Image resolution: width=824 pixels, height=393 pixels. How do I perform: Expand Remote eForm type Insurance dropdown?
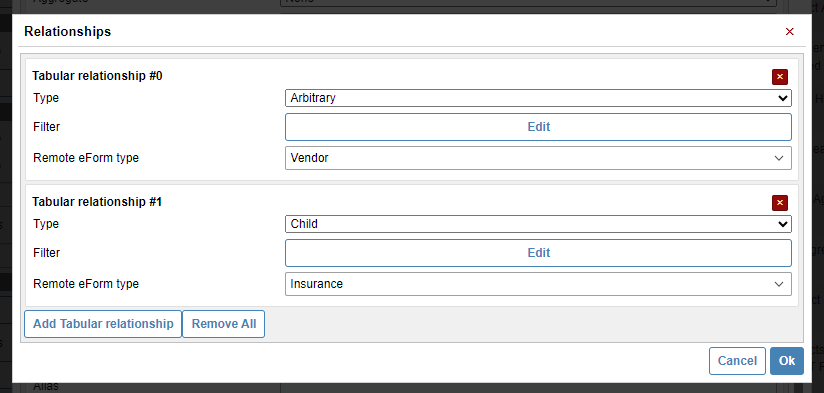point(538,284)
